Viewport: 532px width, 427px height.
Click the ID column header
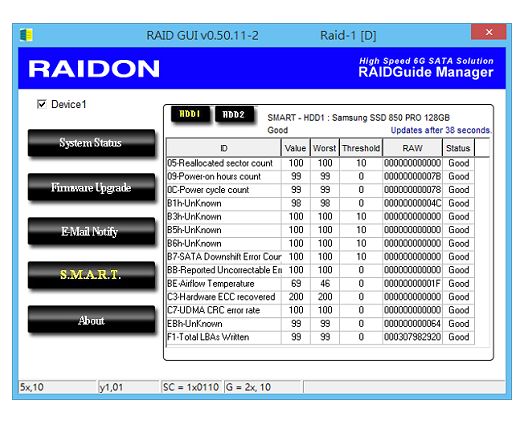224,148
